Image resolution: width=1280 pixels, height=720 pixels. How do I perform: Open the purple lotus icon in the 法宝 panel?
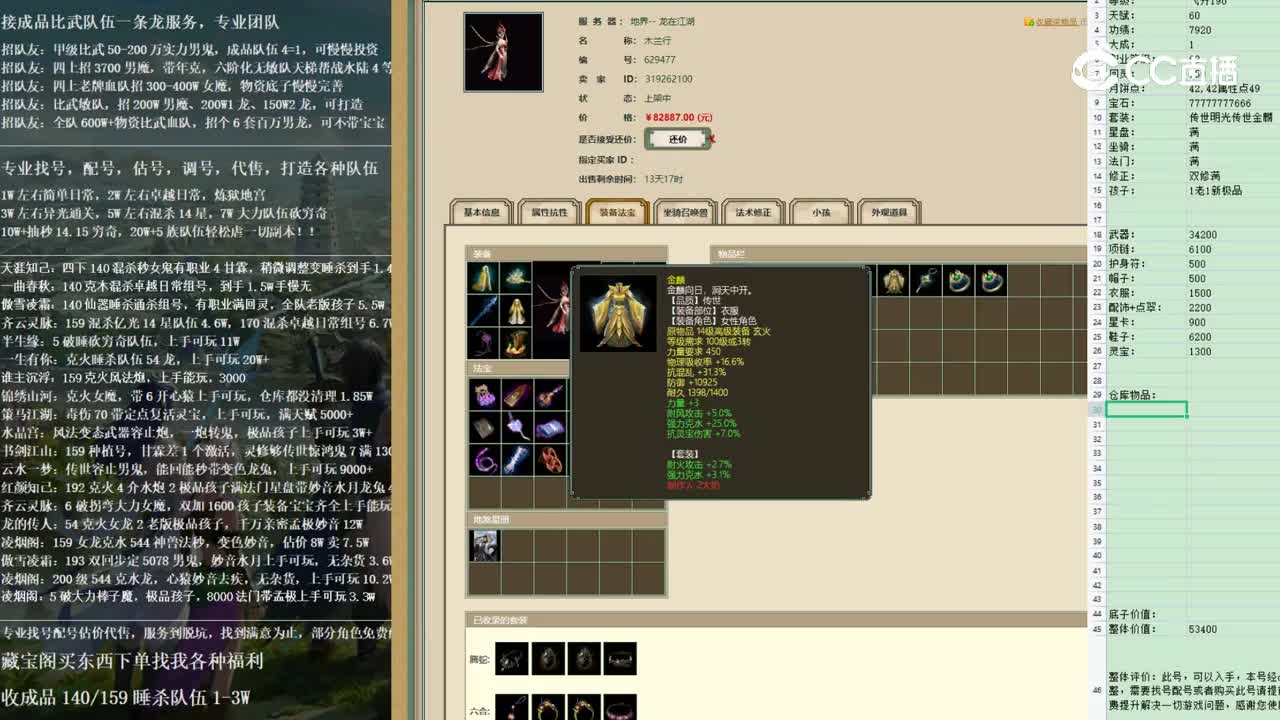484,392
